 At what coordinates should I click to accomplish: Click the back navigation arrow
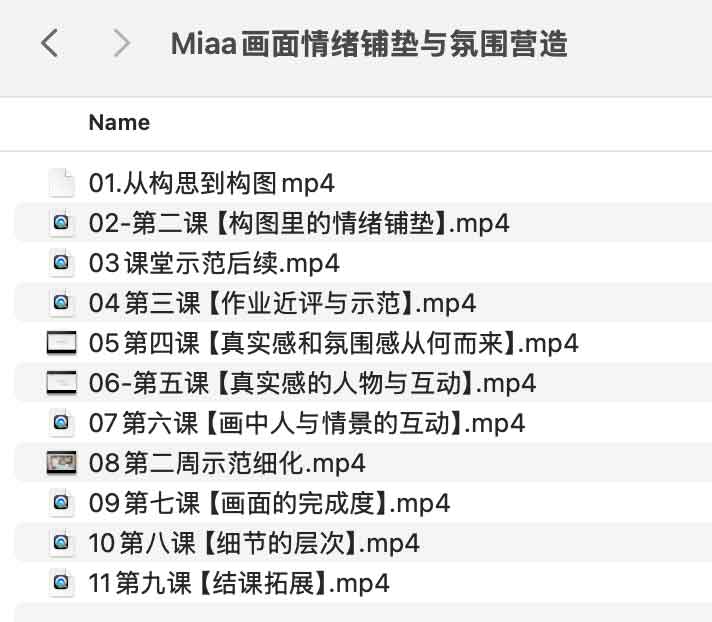coord(49,43)
